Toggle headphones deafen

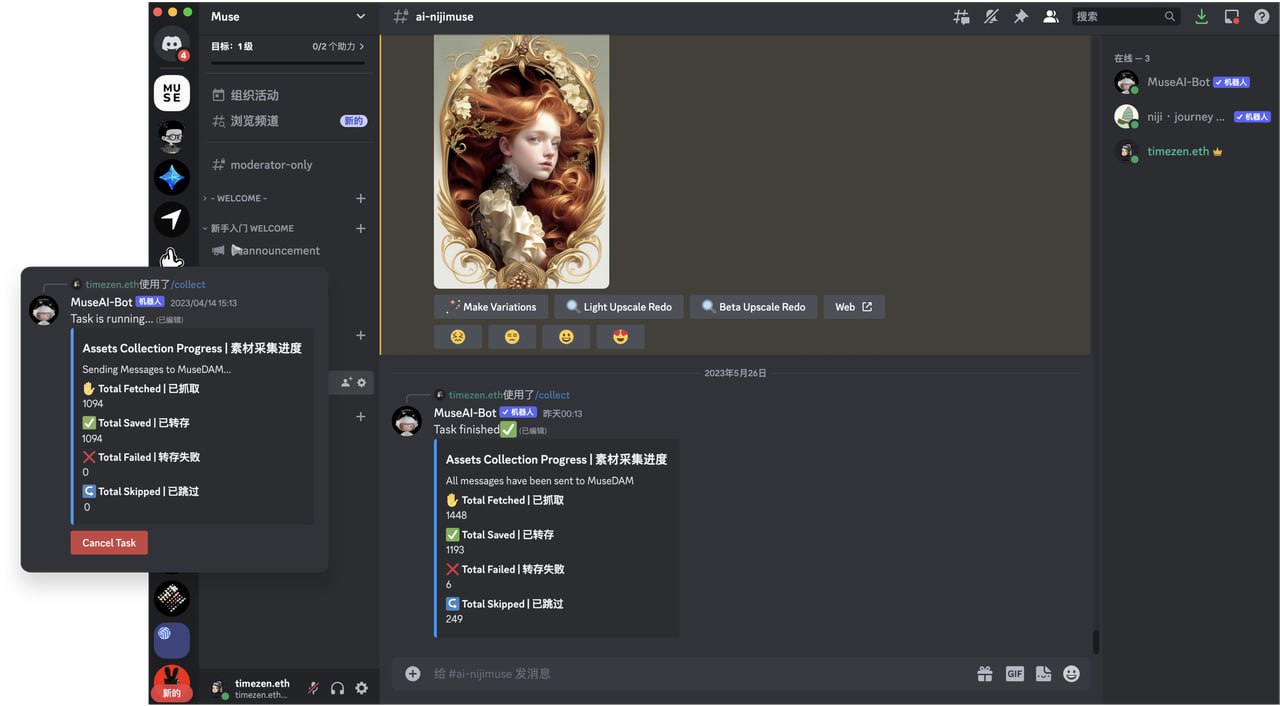pos(337,688)
